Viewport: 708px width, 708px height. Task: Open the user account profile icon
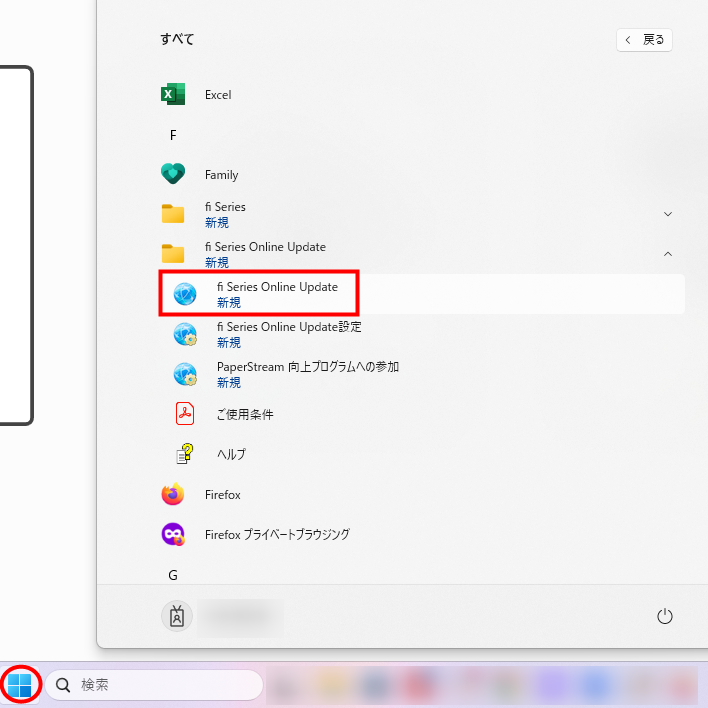click(177, 617)
